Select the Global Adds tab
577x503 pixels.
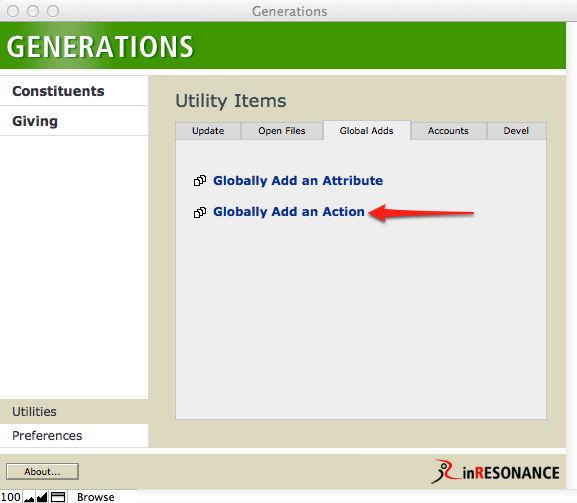[x=367, y=131]
